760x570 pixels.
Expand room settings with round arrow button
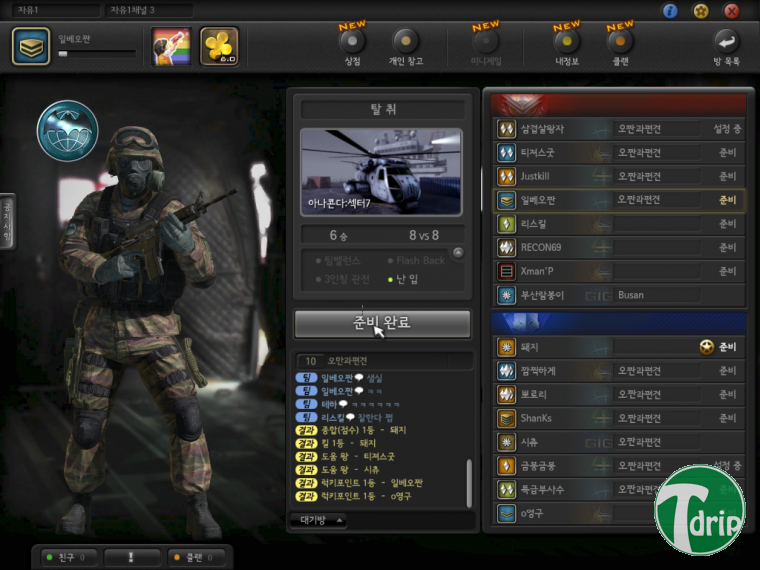[x=458, y=253]
